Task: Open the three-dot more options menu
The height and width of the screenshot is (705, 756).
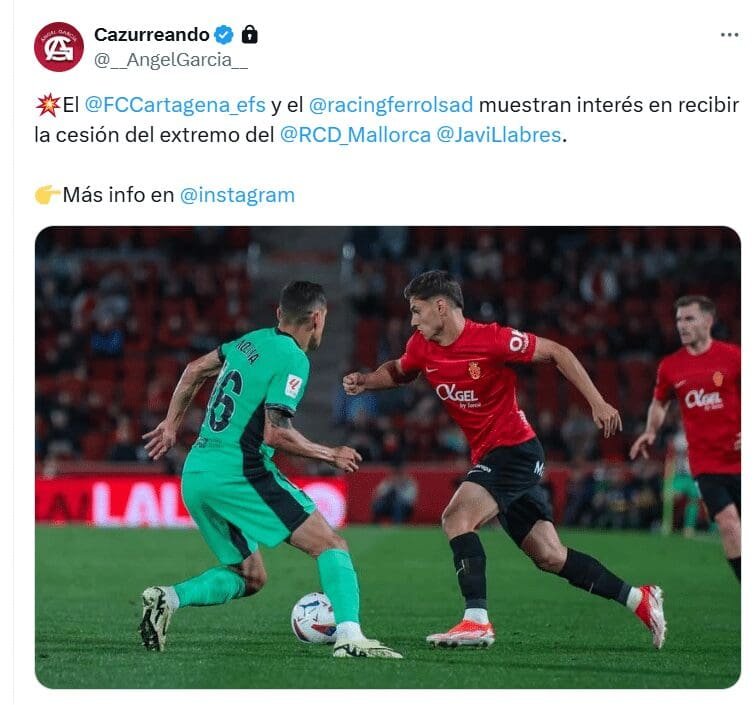Action: click(729, 35)
